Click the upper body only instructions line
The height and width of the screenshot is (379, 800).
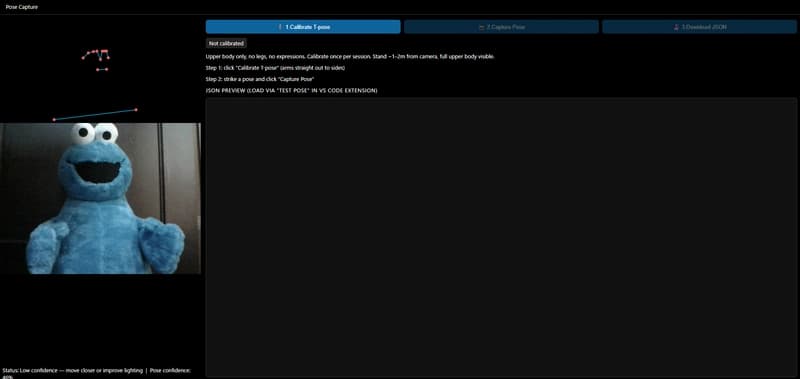click(350, 57)
